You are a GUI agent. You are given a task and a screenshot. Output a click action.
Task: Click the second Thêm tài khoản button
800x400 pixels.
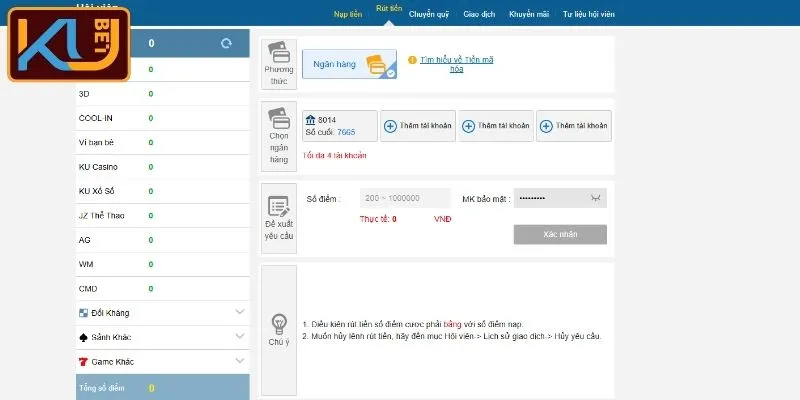[x=496, y=126]
